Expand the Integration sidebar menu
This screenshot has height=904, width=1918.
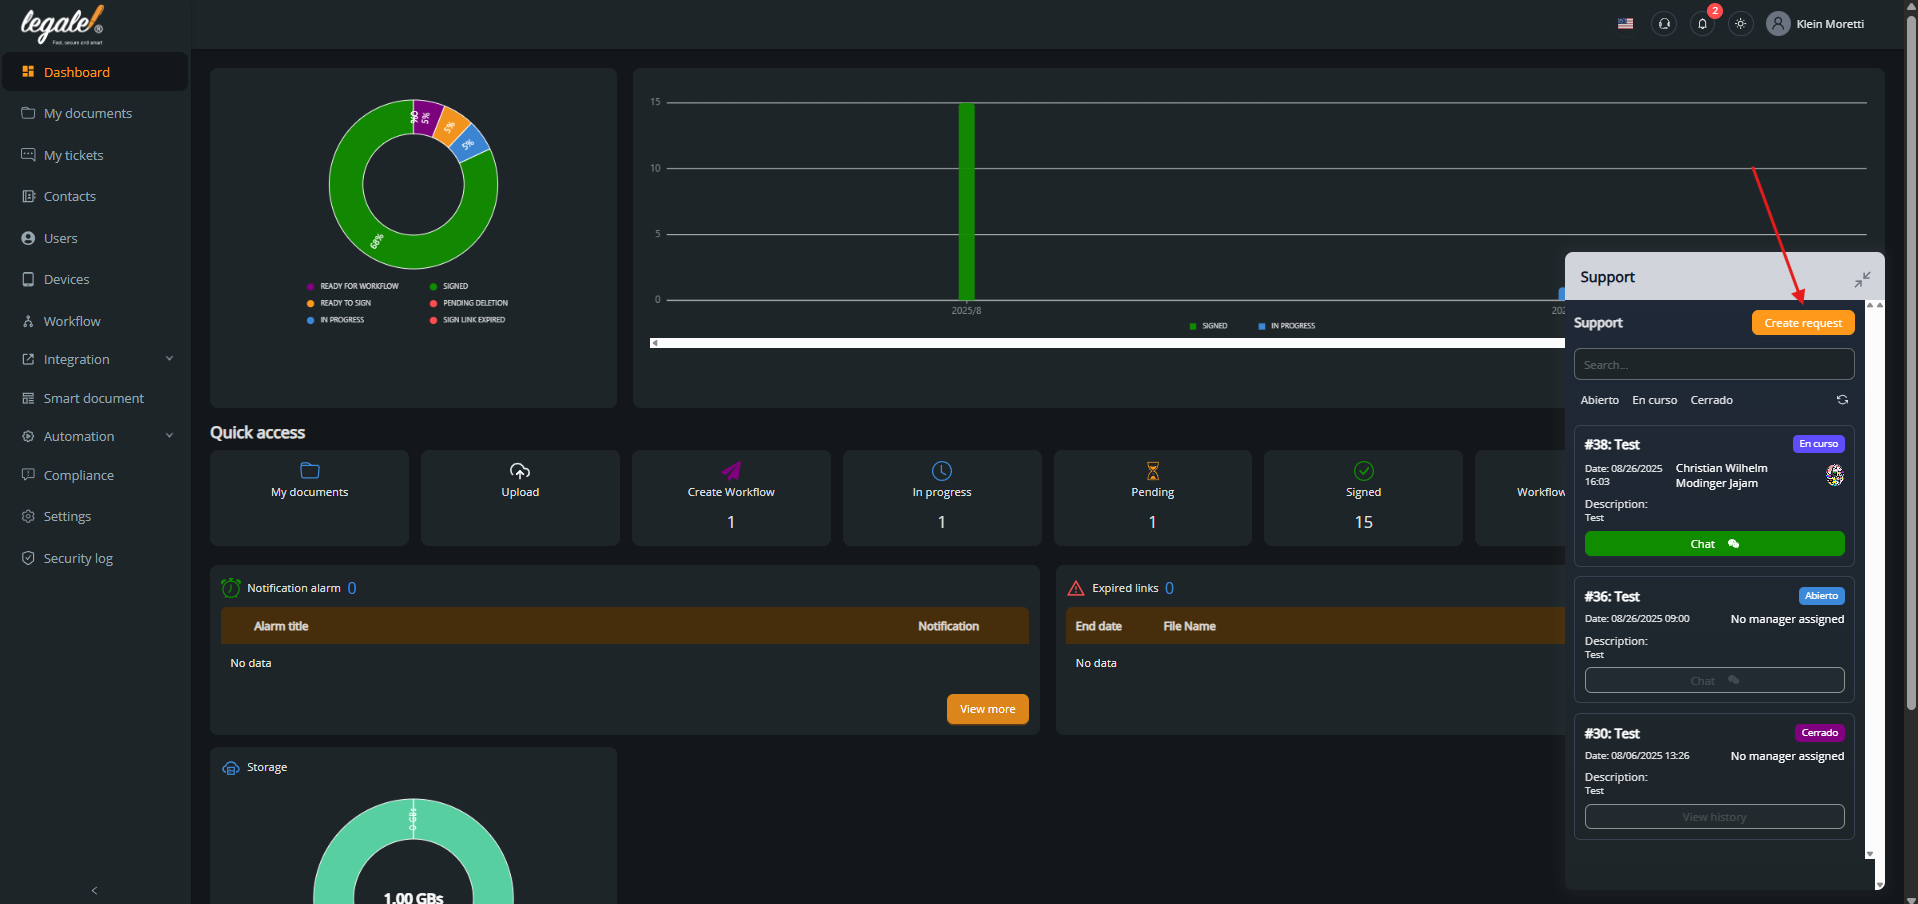95,359
